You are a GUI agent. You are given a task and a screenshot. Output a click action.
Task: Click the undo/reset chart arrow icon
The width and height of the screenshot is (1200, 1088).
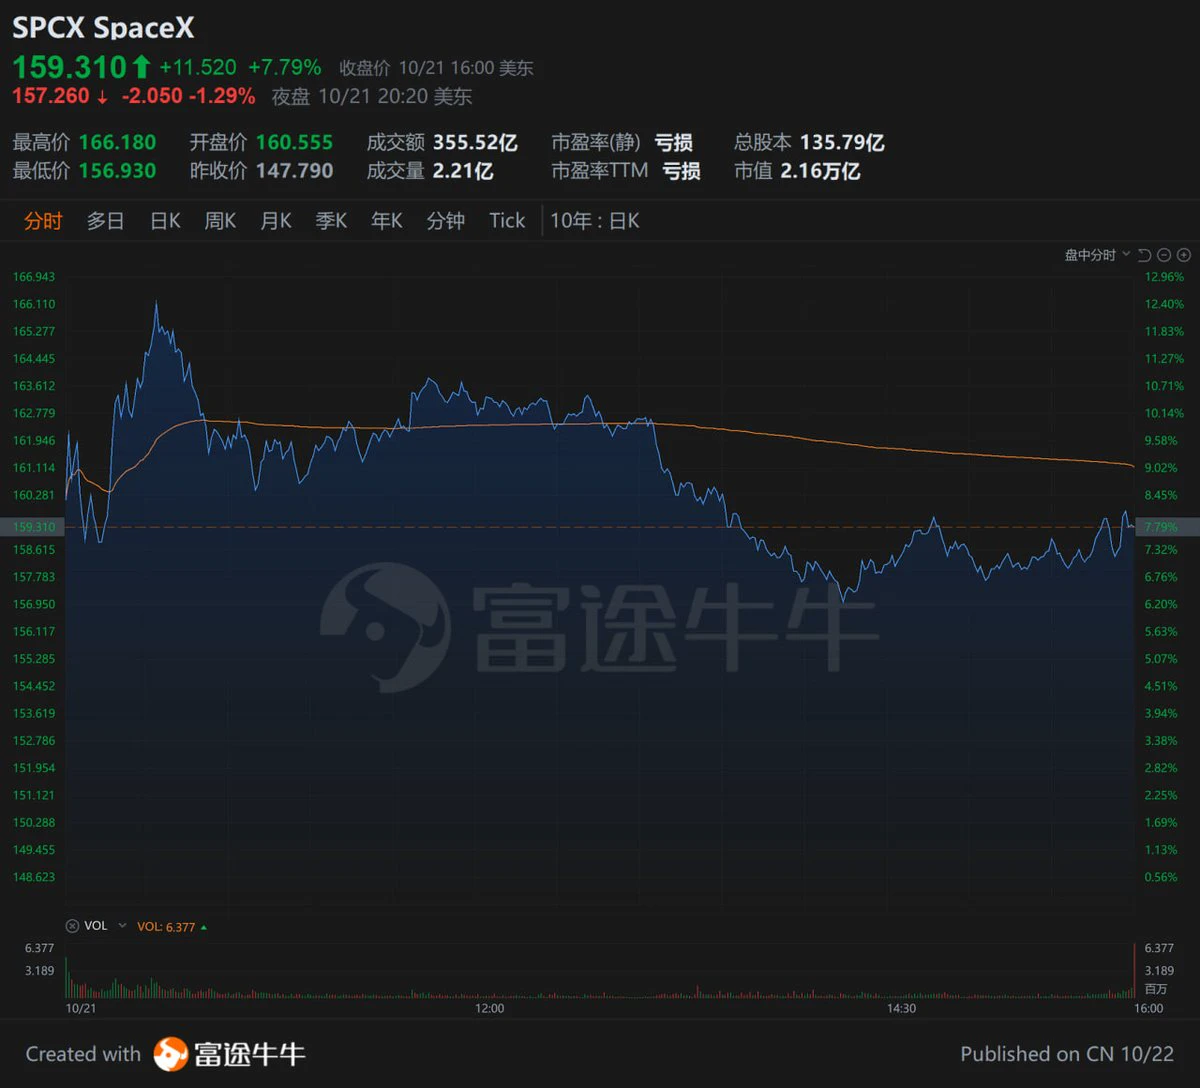1145,255
